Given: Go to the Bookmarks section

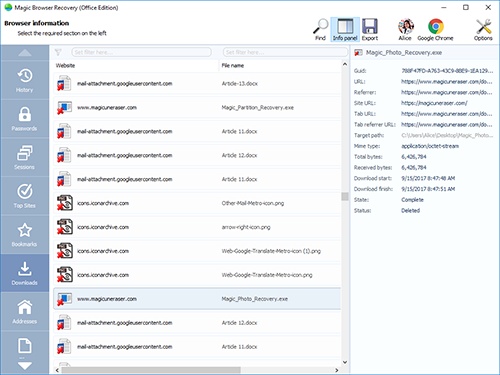Looking at the screenshot, I should pos(25,235).
